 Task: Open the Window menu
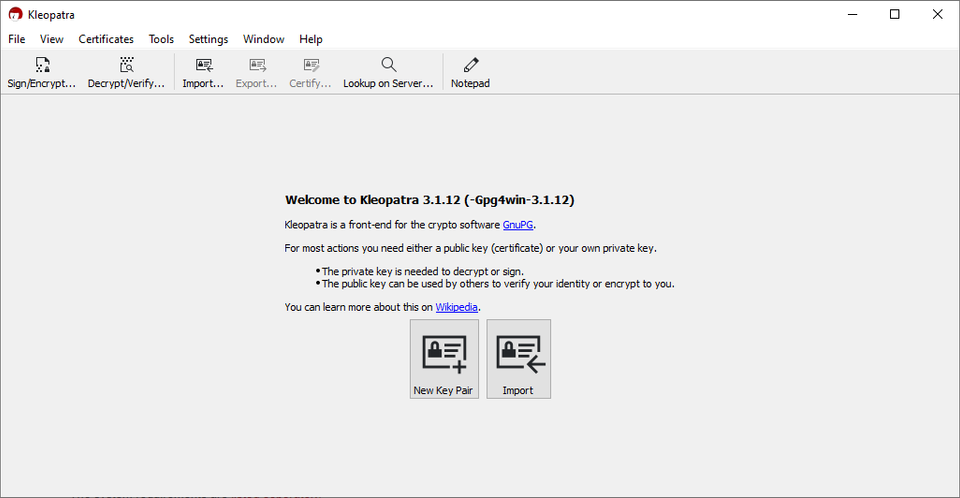[264, 39]
